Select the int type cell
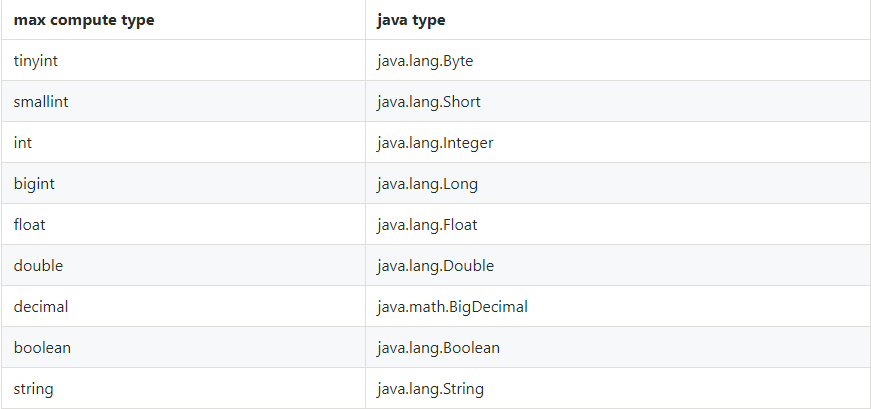Image resolution: width=871 pixels, height=409 pixels. tap(183, 142)
